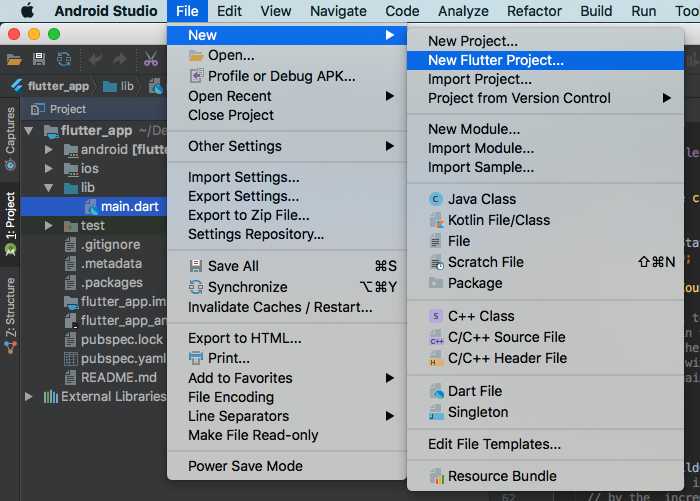
Task: Collapse the lib folder node
Action: pyautogui.click(x=48, y=188)
